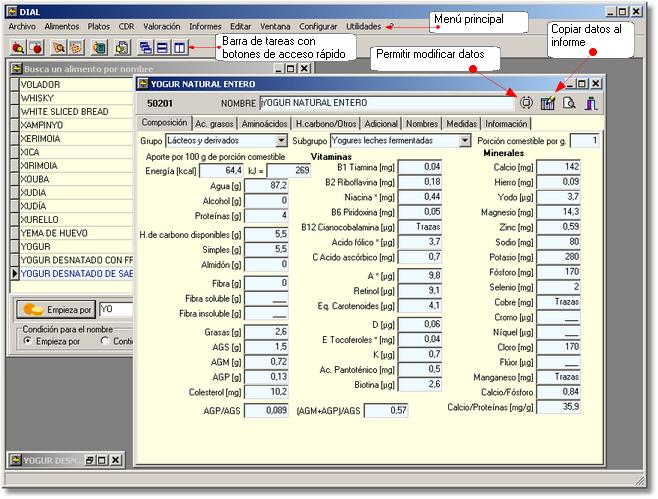Click the minimized YOGUR DESN window icon
This screenshot has width=658, height=499.
pyautogui.click(x=16, y=460)
